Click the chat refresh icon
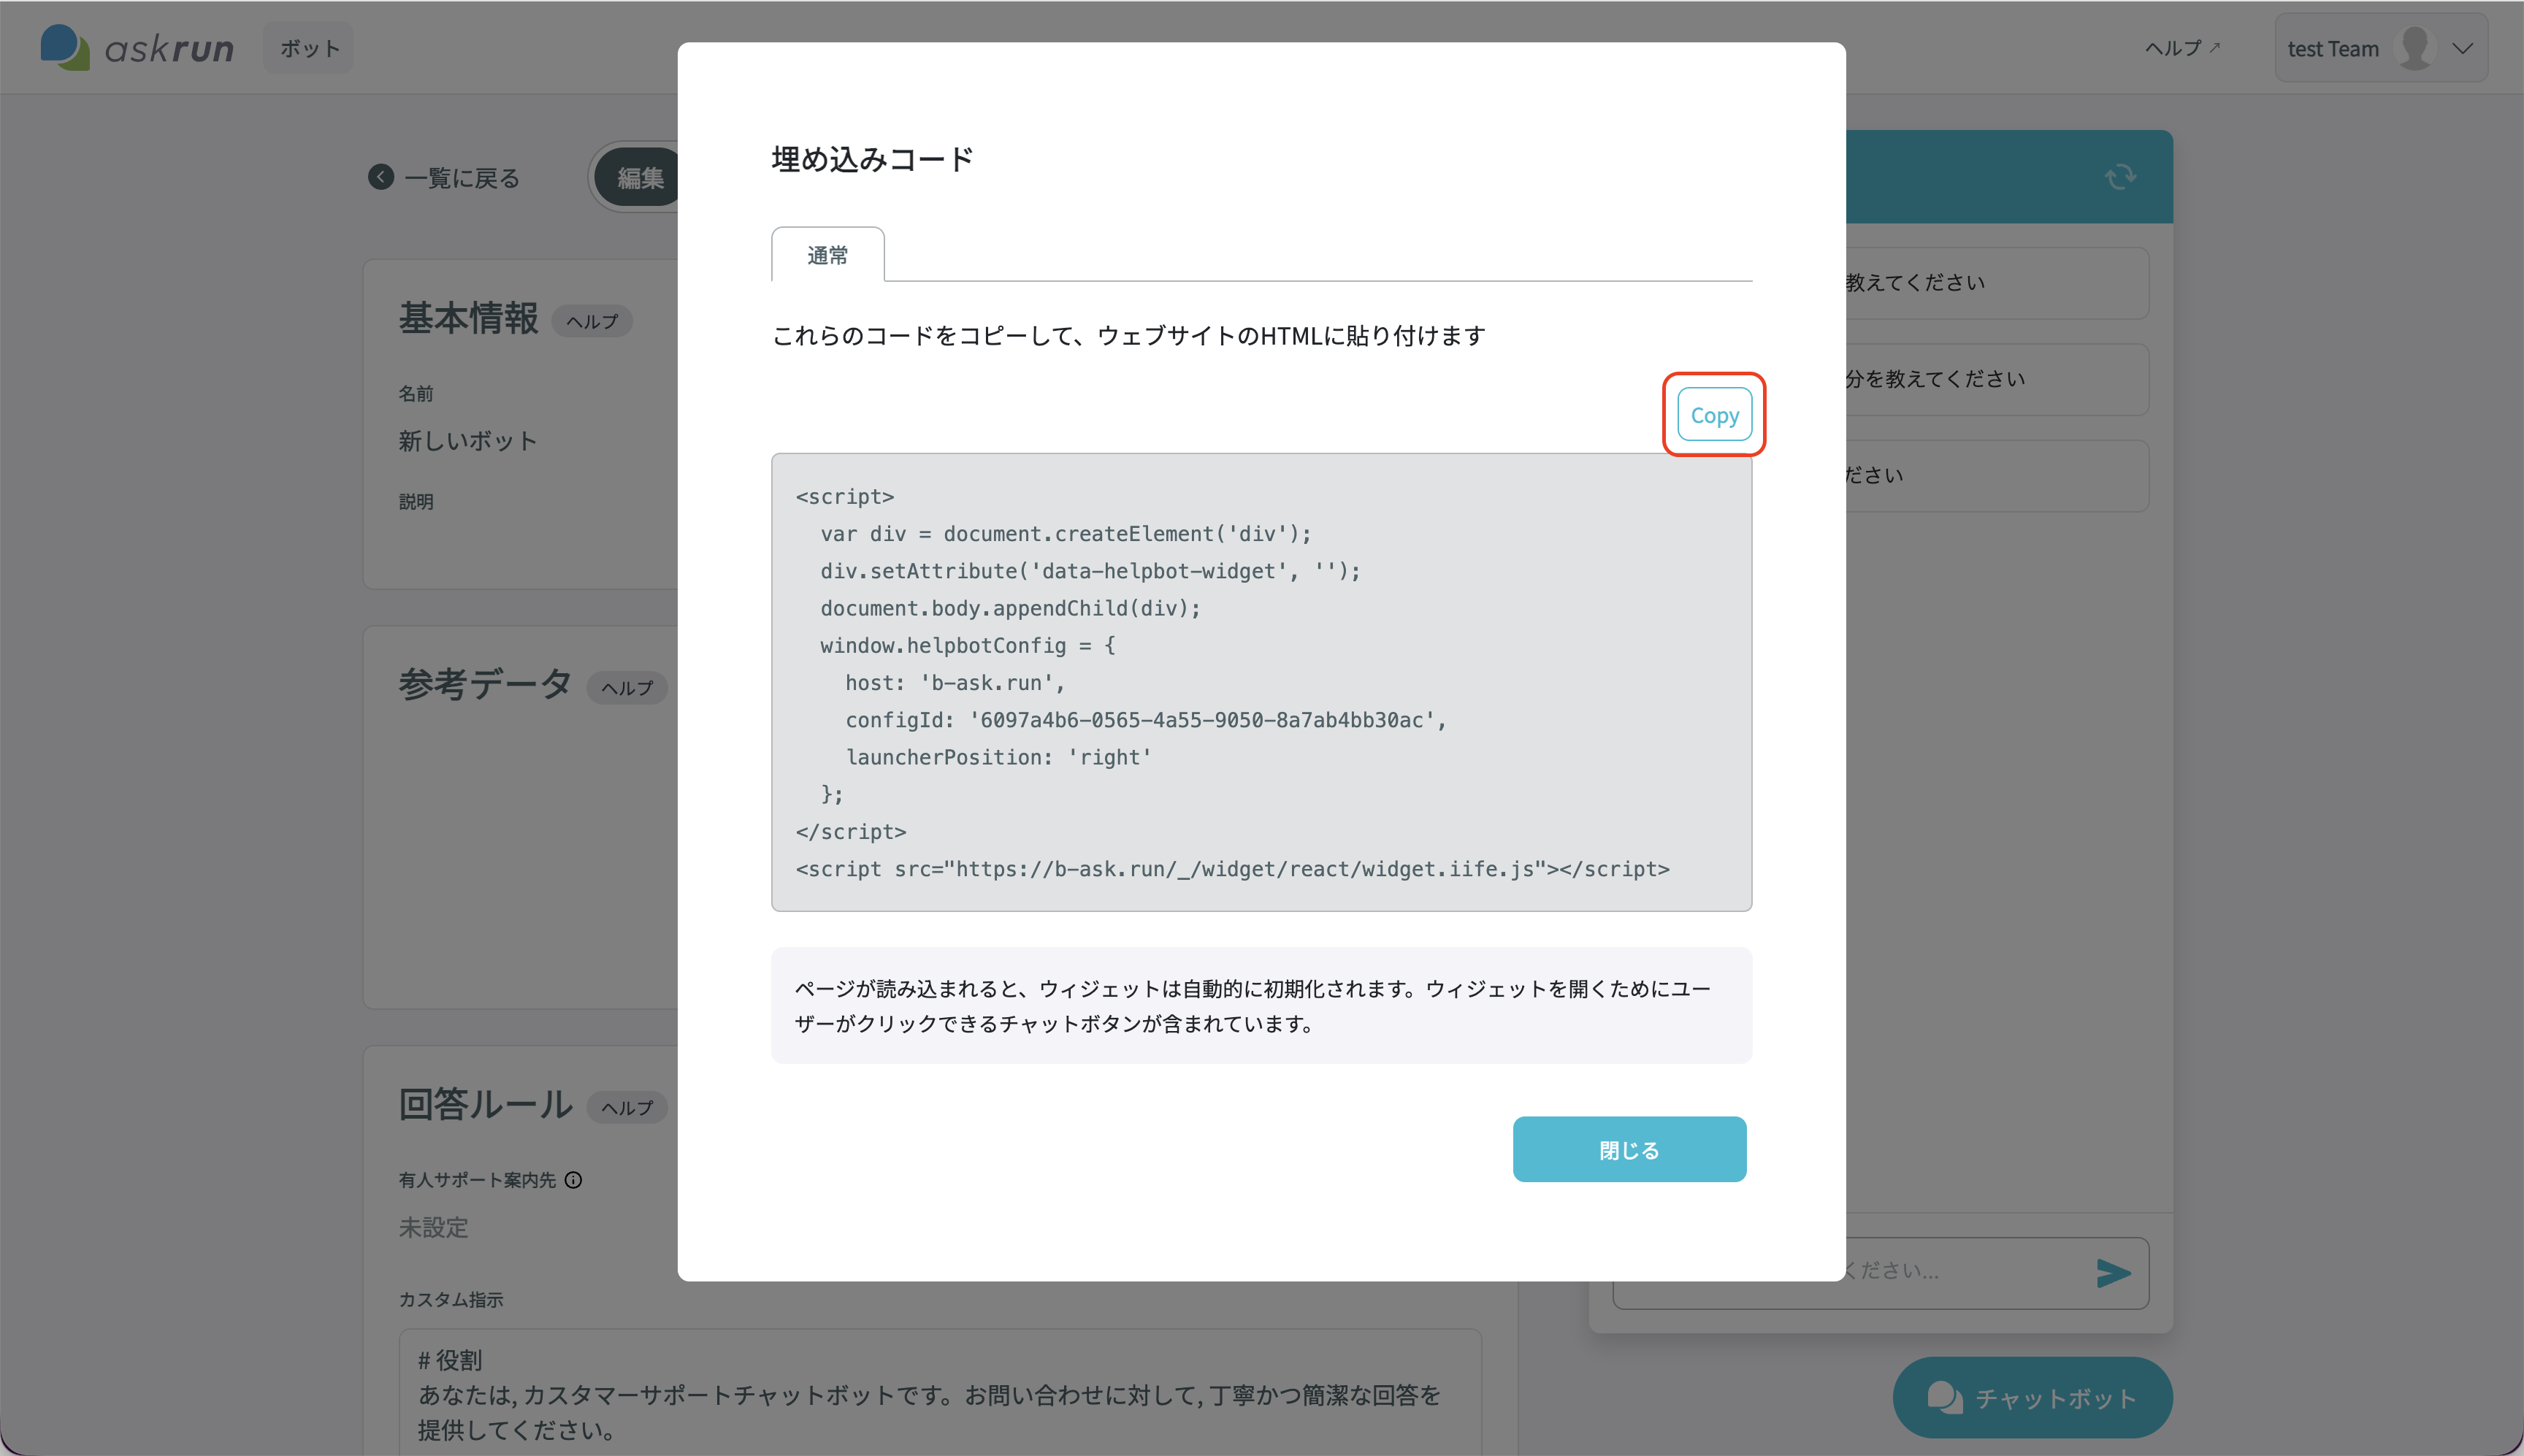 [2120, 177]
